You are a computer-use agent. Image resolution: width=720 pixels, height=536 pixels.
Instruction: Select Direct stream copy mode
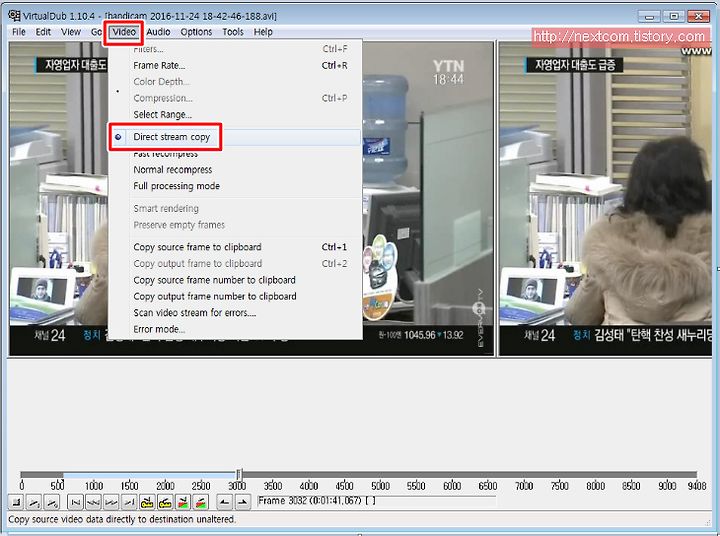[235, 137]
